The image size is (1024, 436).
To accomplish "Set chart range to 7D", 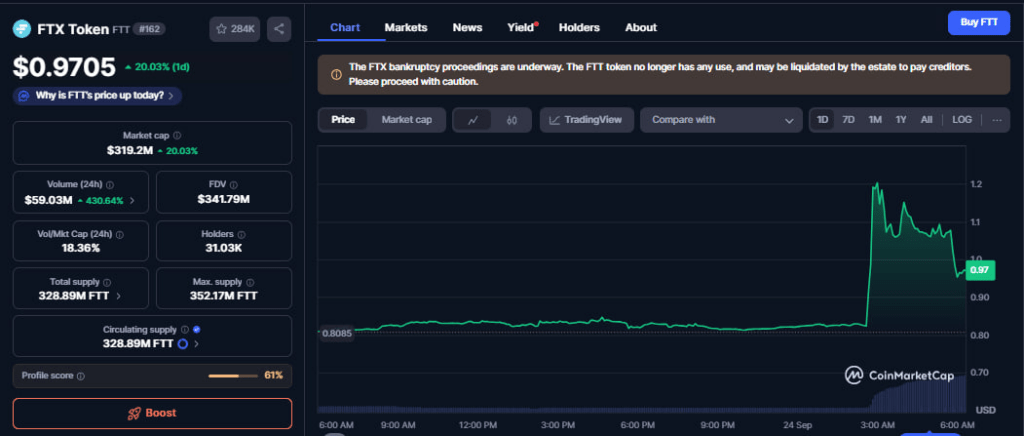I will [848, 119].
